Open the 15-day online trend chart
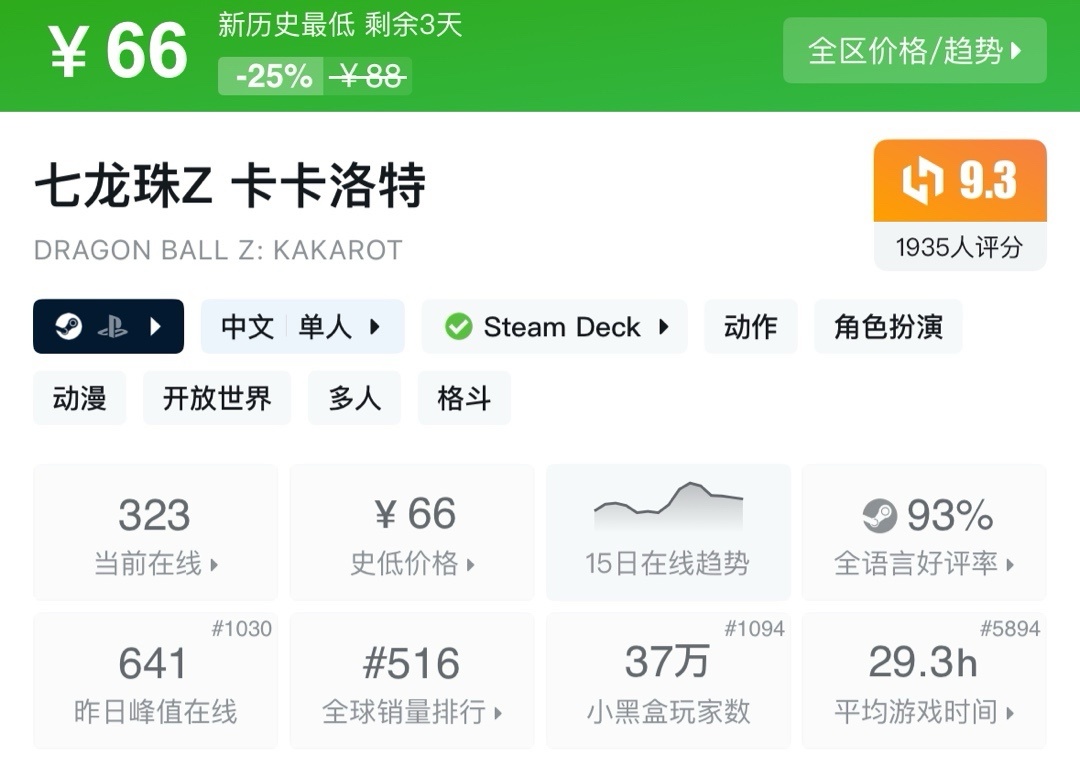 tap(667, 532)
